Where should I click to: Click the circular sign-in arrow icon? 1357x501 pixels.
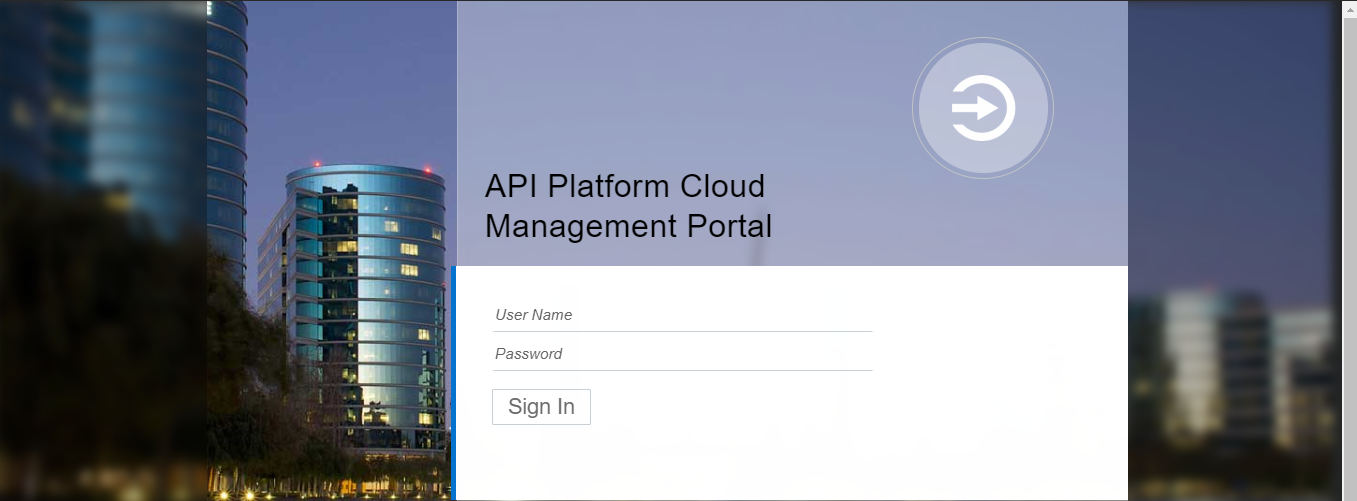[x=982, y=107]
